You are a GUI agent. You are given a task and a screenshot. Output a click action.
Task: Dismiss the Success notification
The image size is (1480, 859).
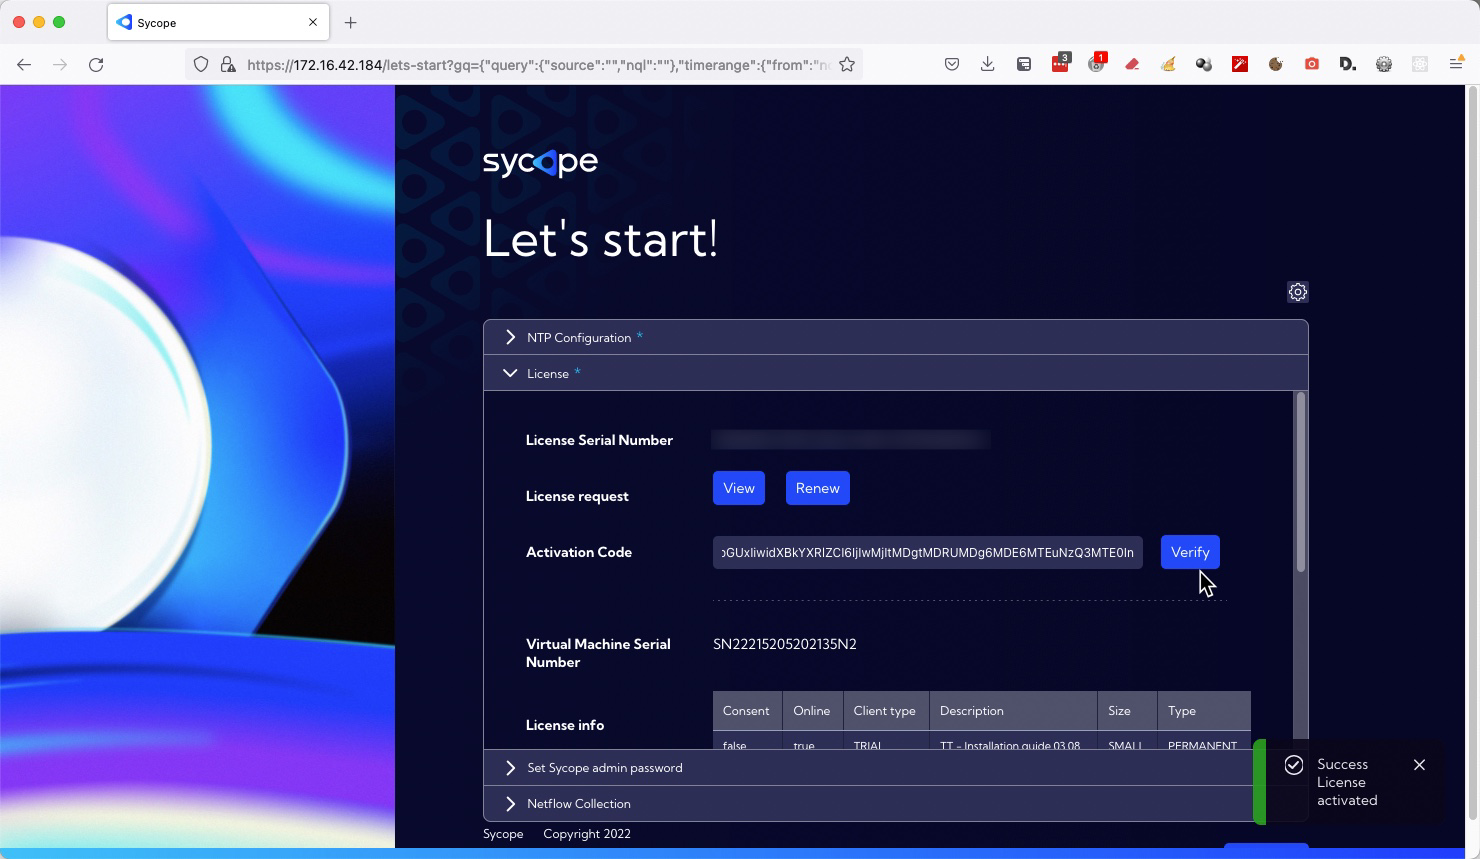tap(1419, 765)
